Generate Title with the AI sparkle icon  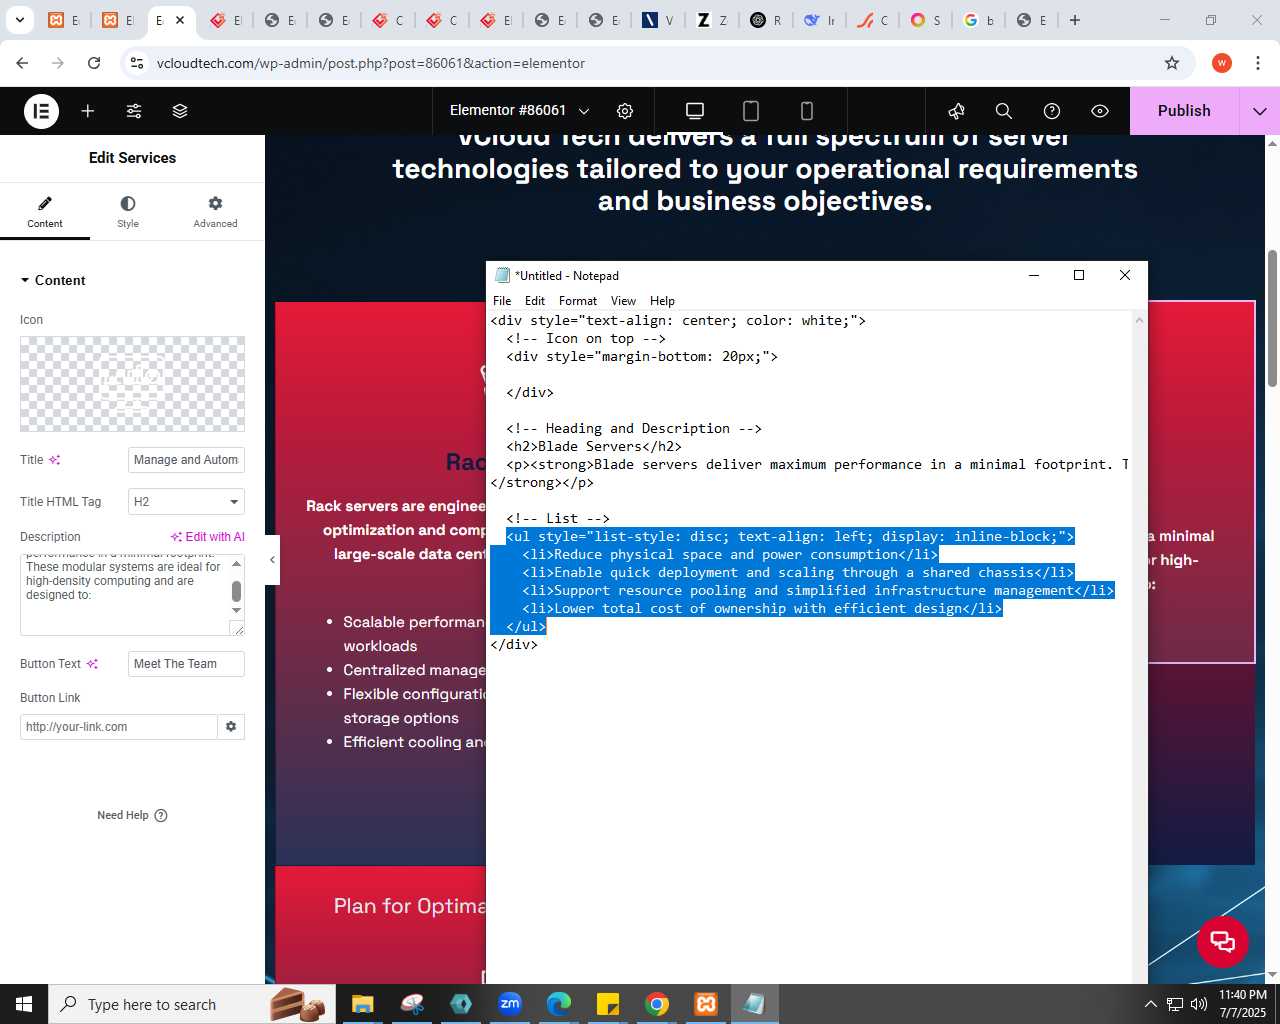(55, 460)
